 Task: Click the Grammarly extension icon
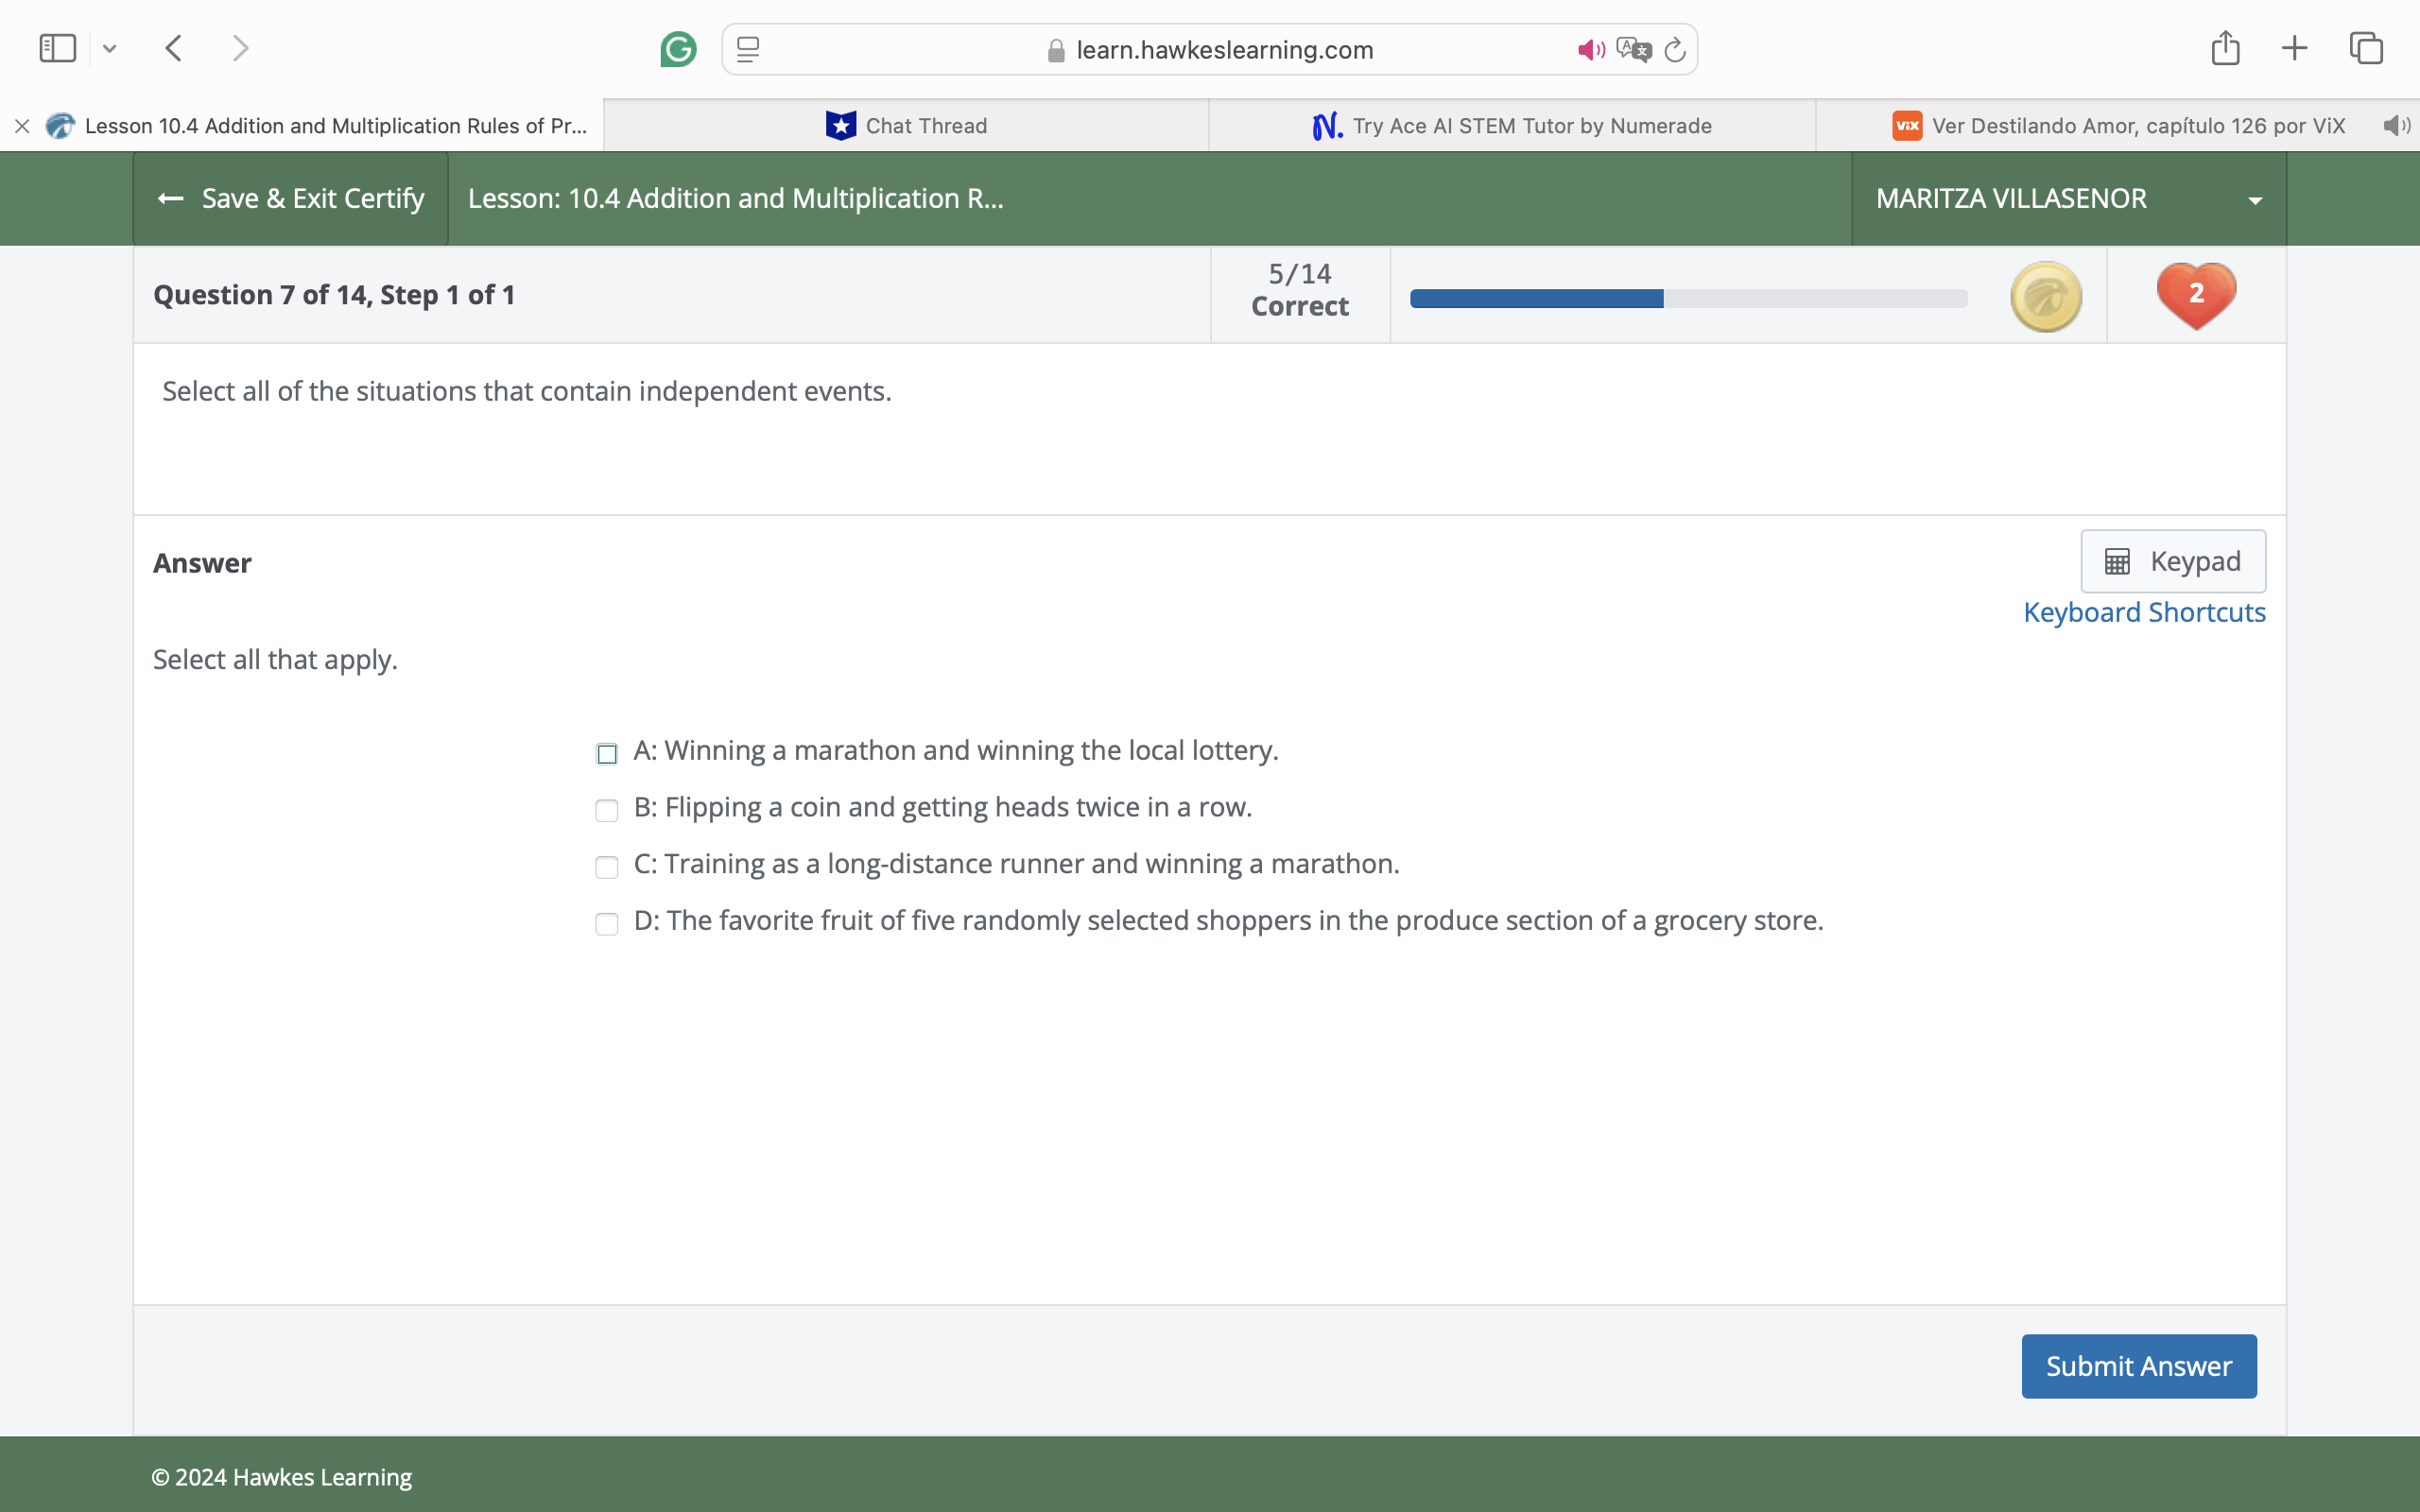coord(678,49)
